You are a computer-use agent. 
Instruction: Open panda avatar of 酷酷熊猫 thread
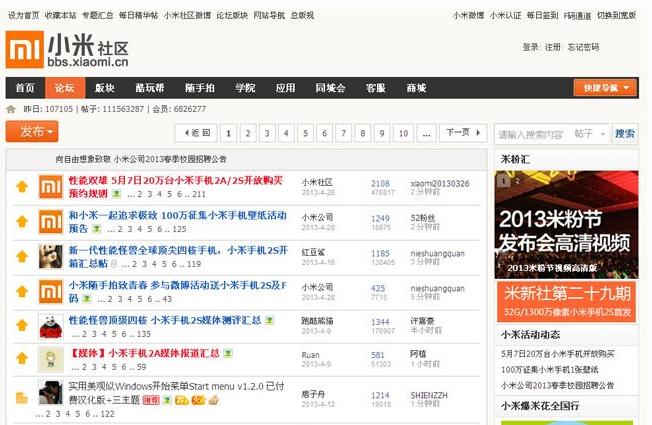pos(51,326)
